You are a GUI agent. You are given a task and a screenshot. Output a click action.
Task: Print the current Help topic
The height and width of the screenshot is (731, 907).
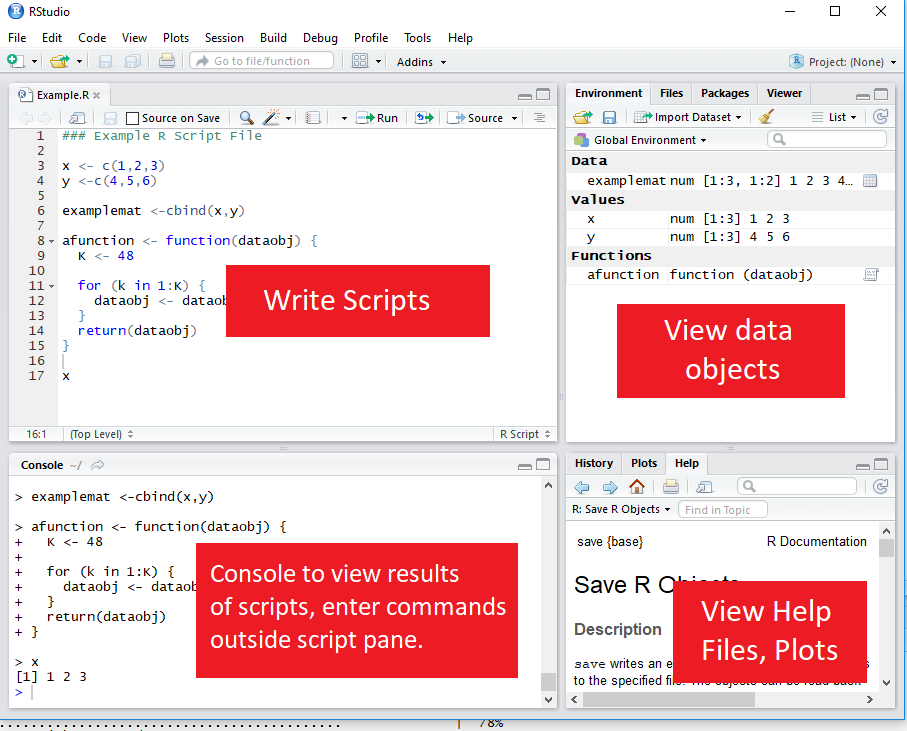pyautogui.click(x=670, y=486)
